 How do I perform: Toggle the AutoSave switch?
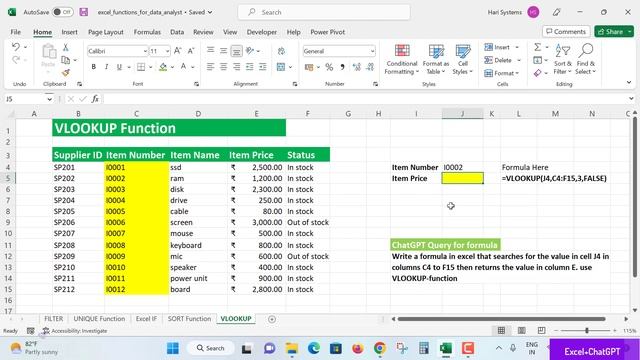[x=62, y=12]
